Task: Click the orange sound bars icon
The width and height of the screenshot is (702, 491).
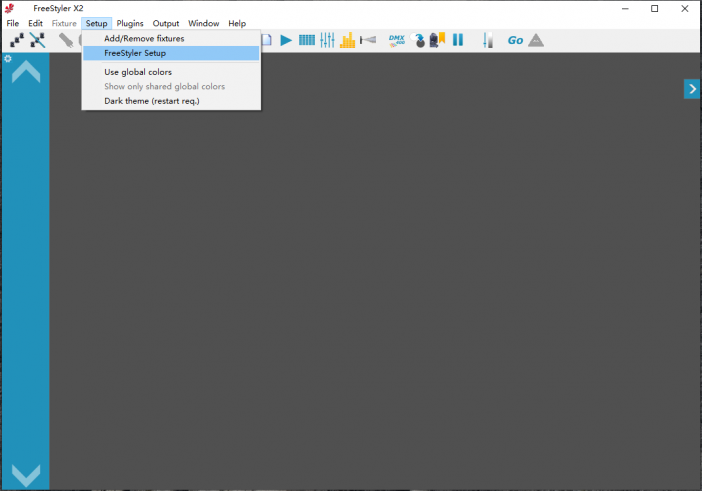Action: coord(348,40)
